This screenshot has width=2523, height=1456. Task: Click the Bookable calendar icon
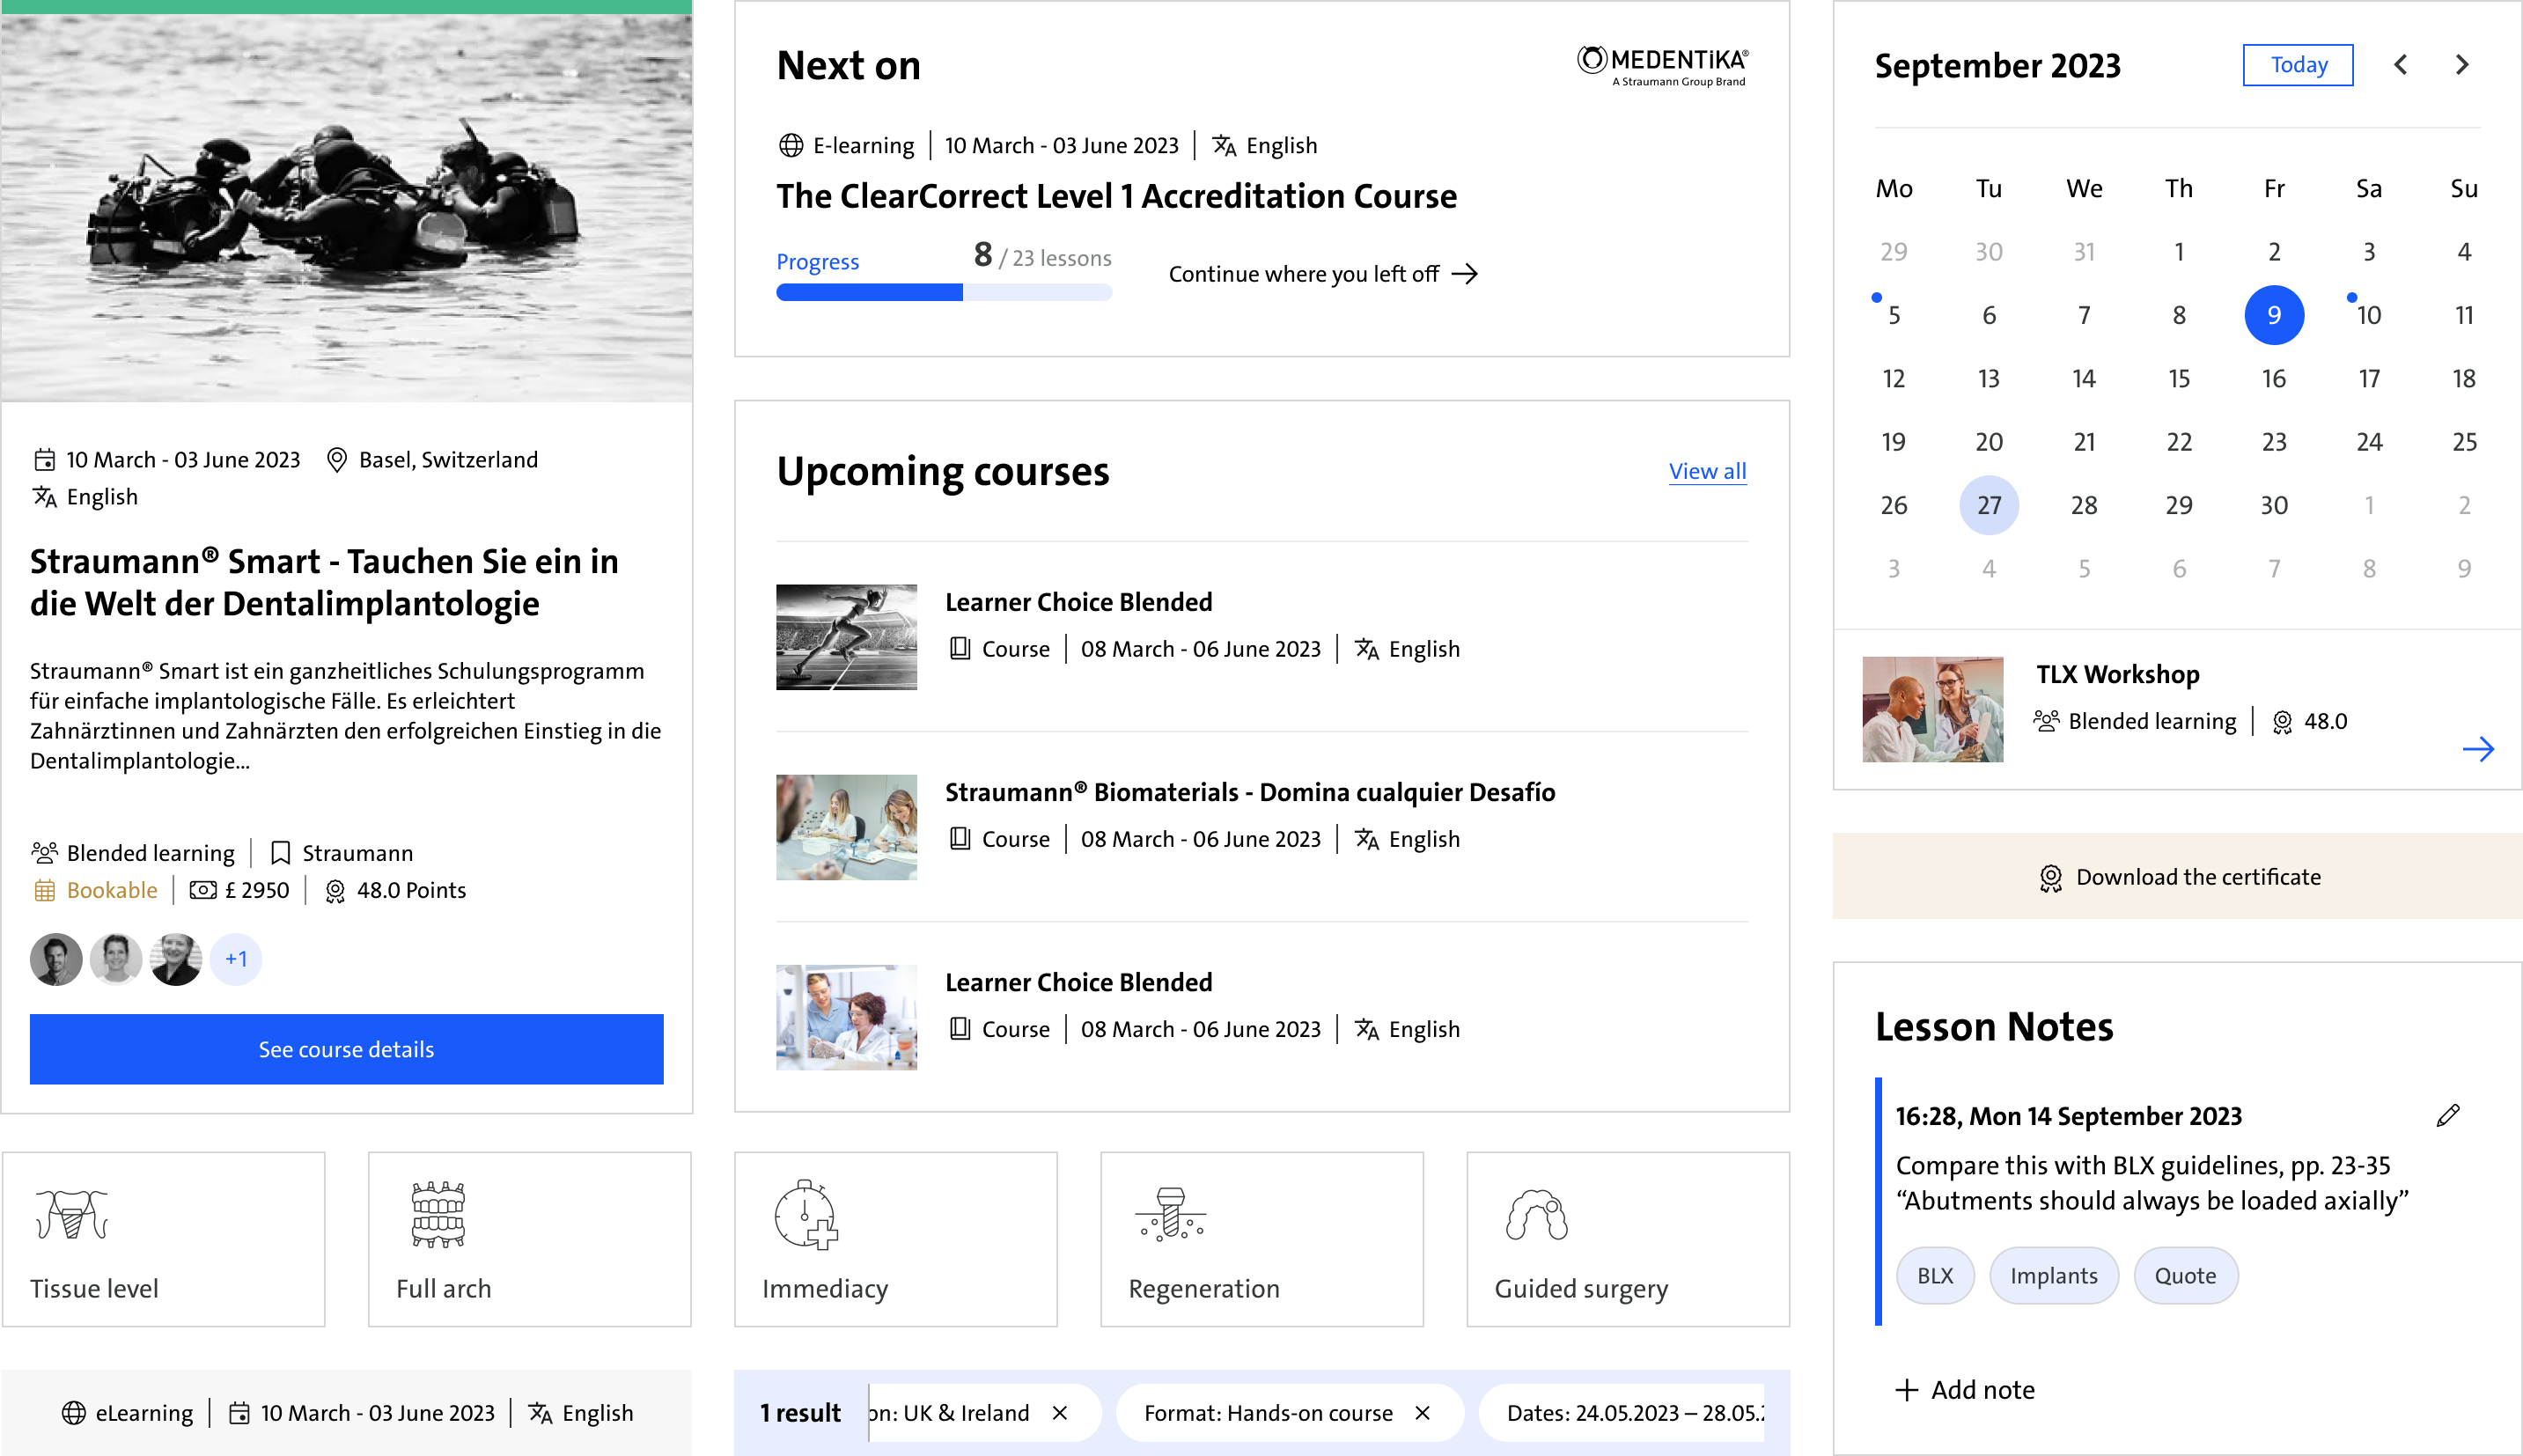[44, 890]
